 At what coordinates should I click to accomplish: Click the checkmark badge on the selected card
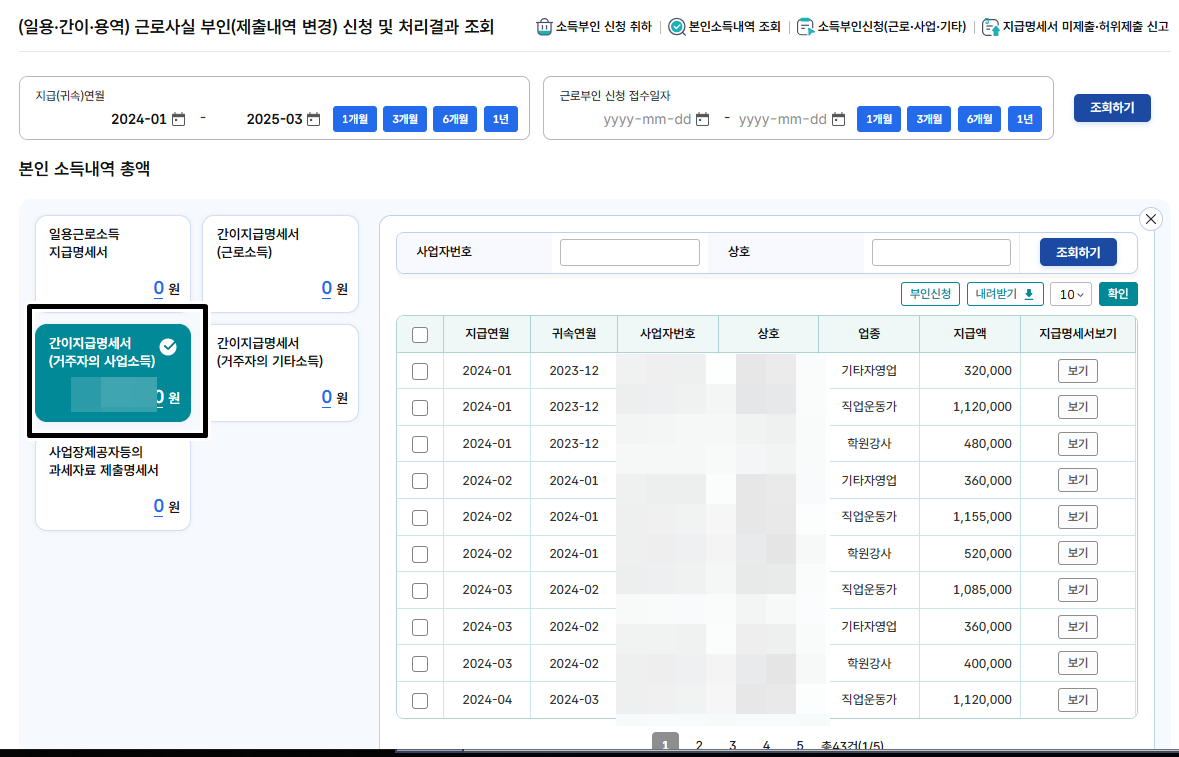(168, 348)
